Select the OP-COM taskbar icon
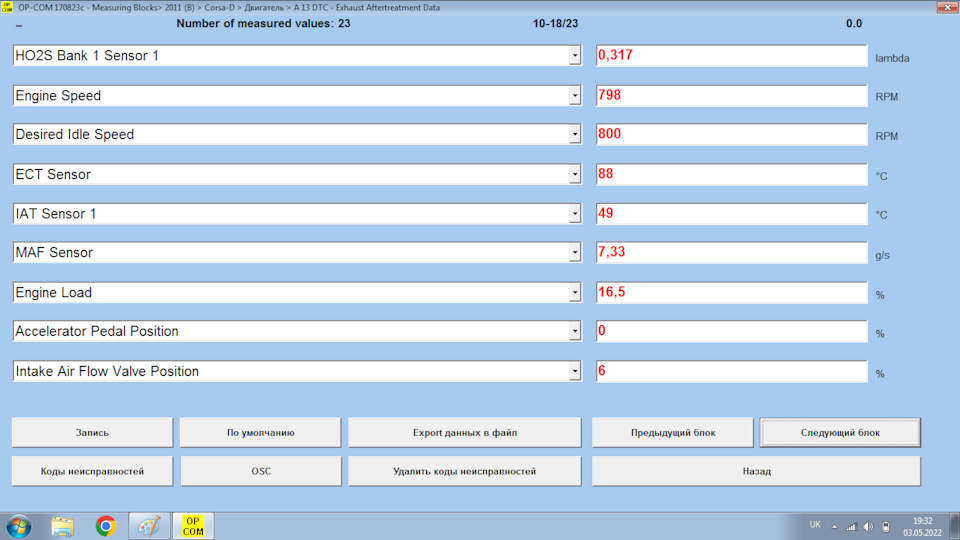 [x=193, y=527]
